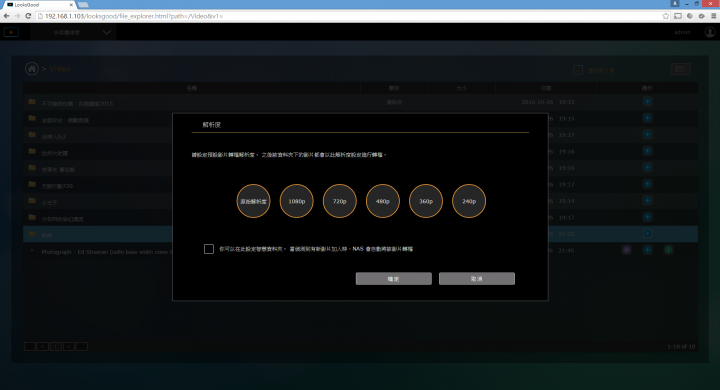Switch to the LooksGood browser tab
720x390 pixels.
tap(39, 5)
